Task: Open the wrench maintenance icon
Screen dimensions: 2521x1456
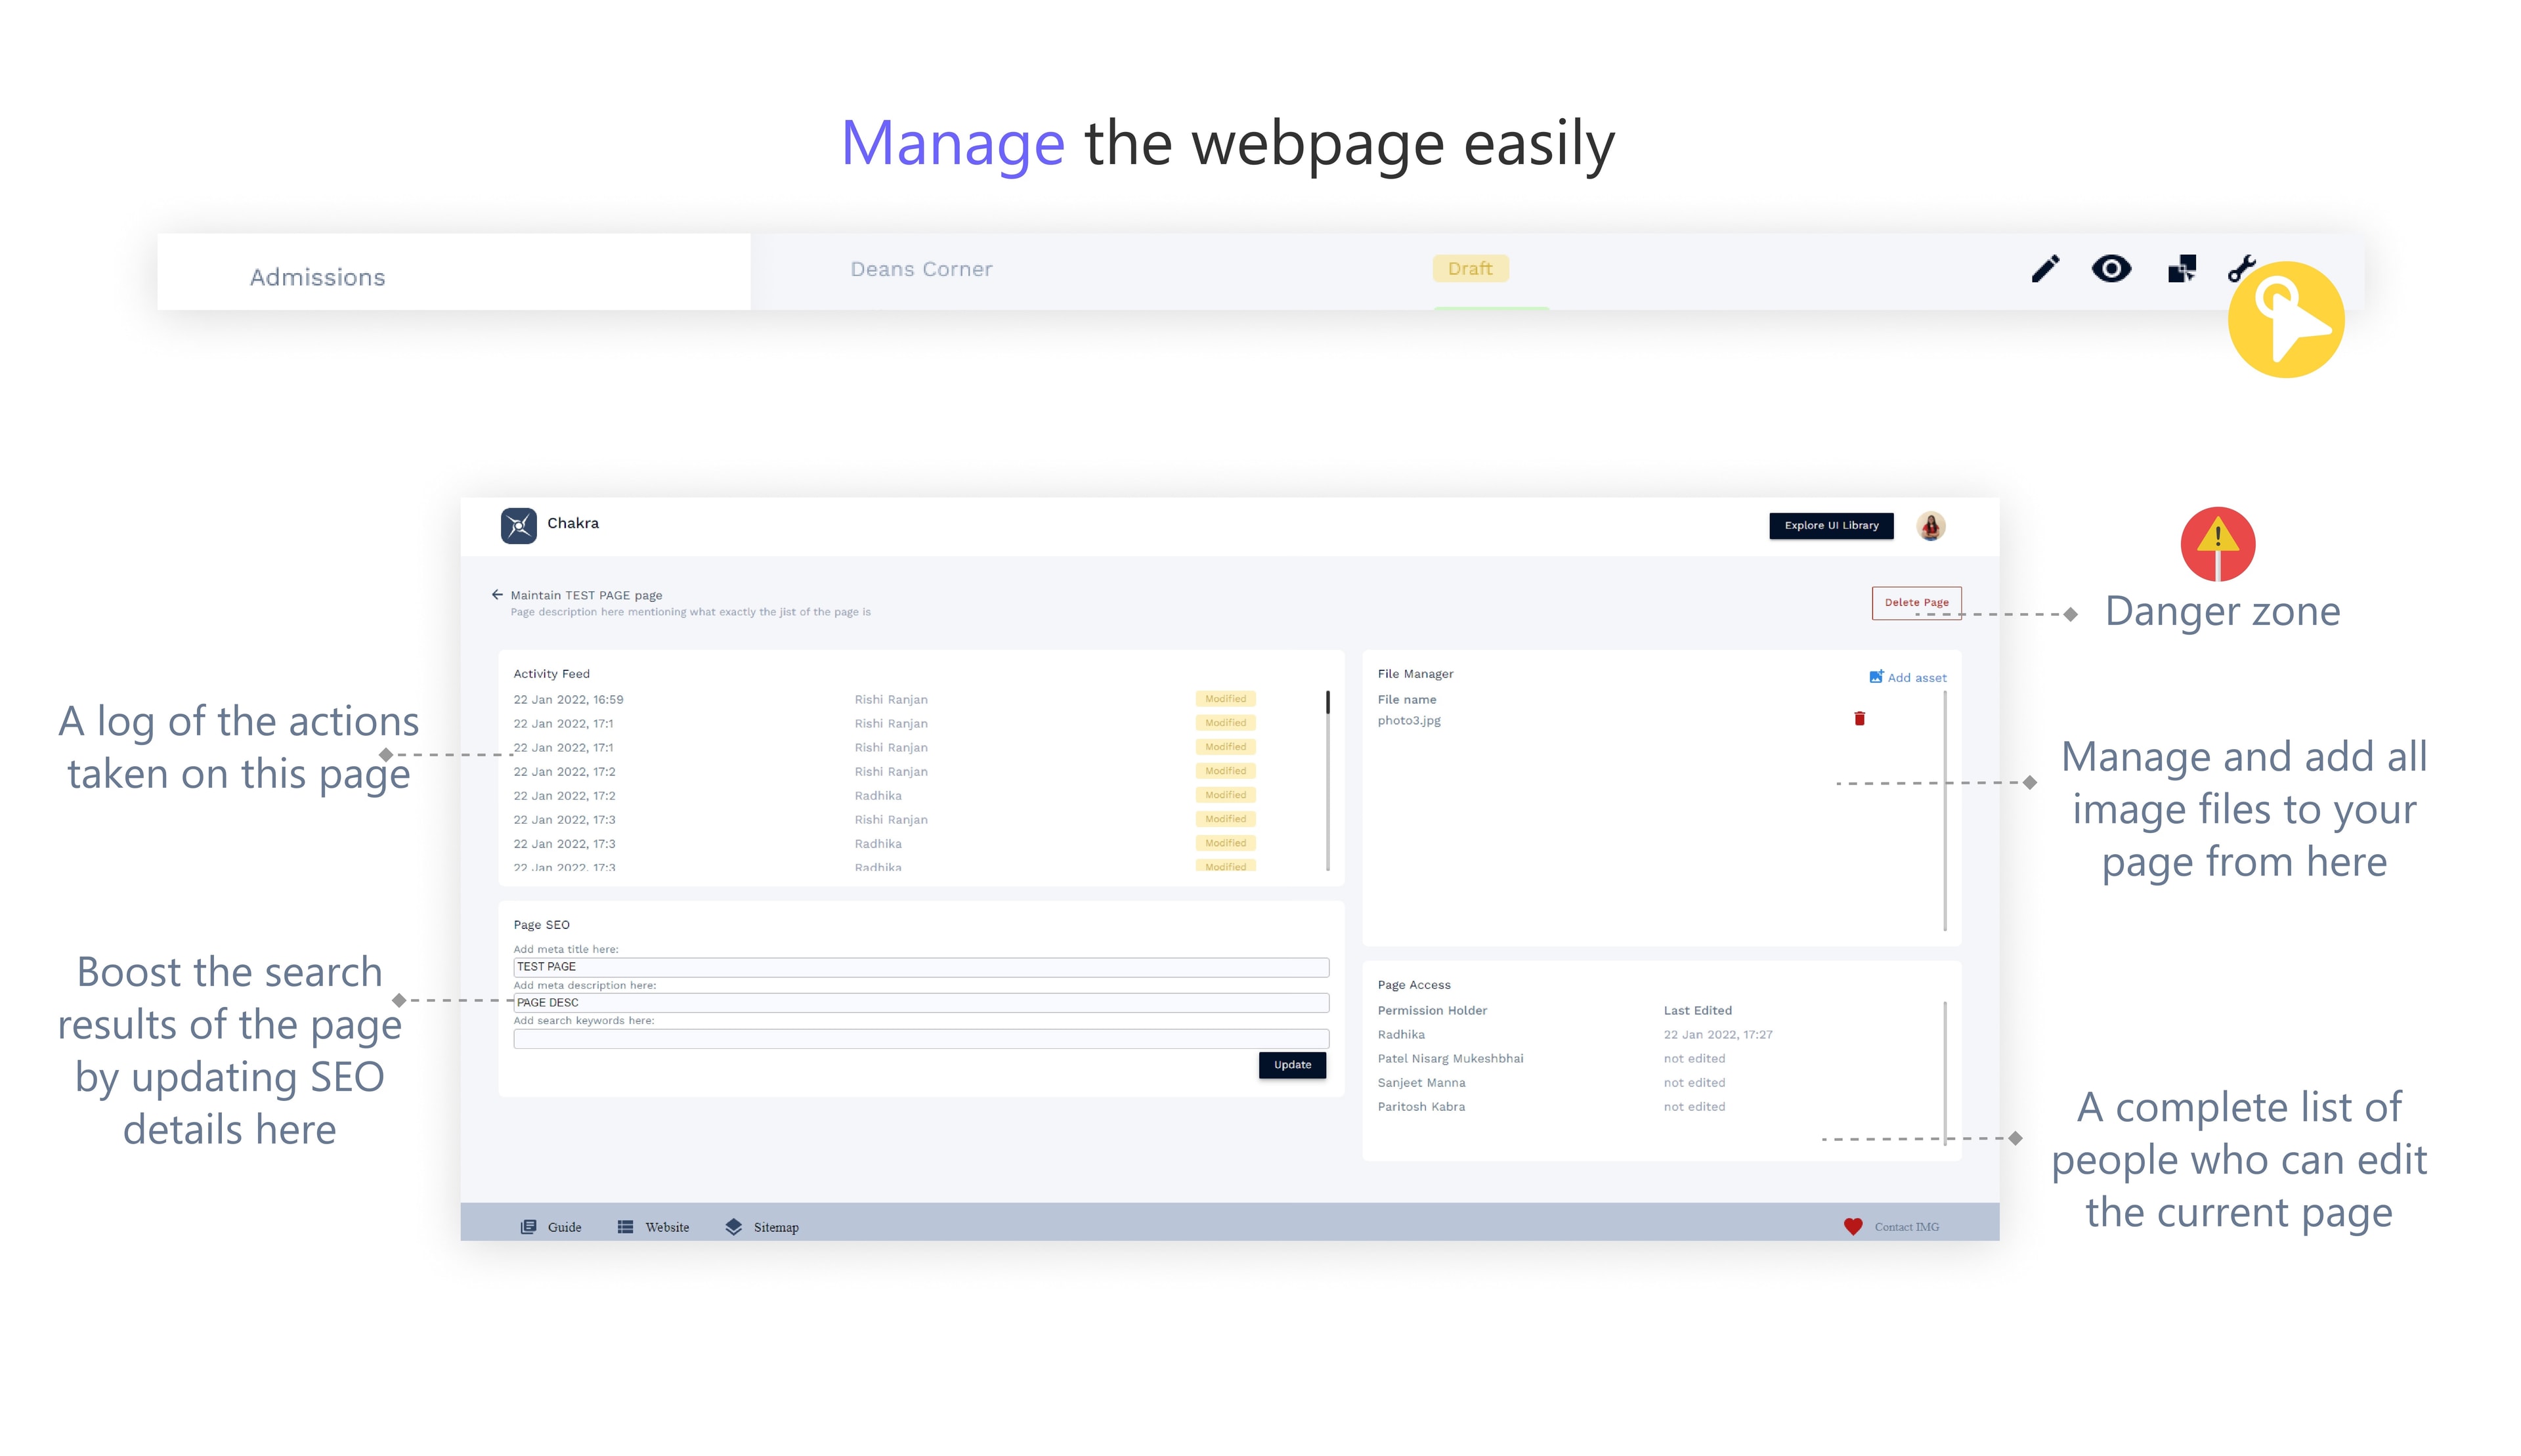Action: point(2241,268)
